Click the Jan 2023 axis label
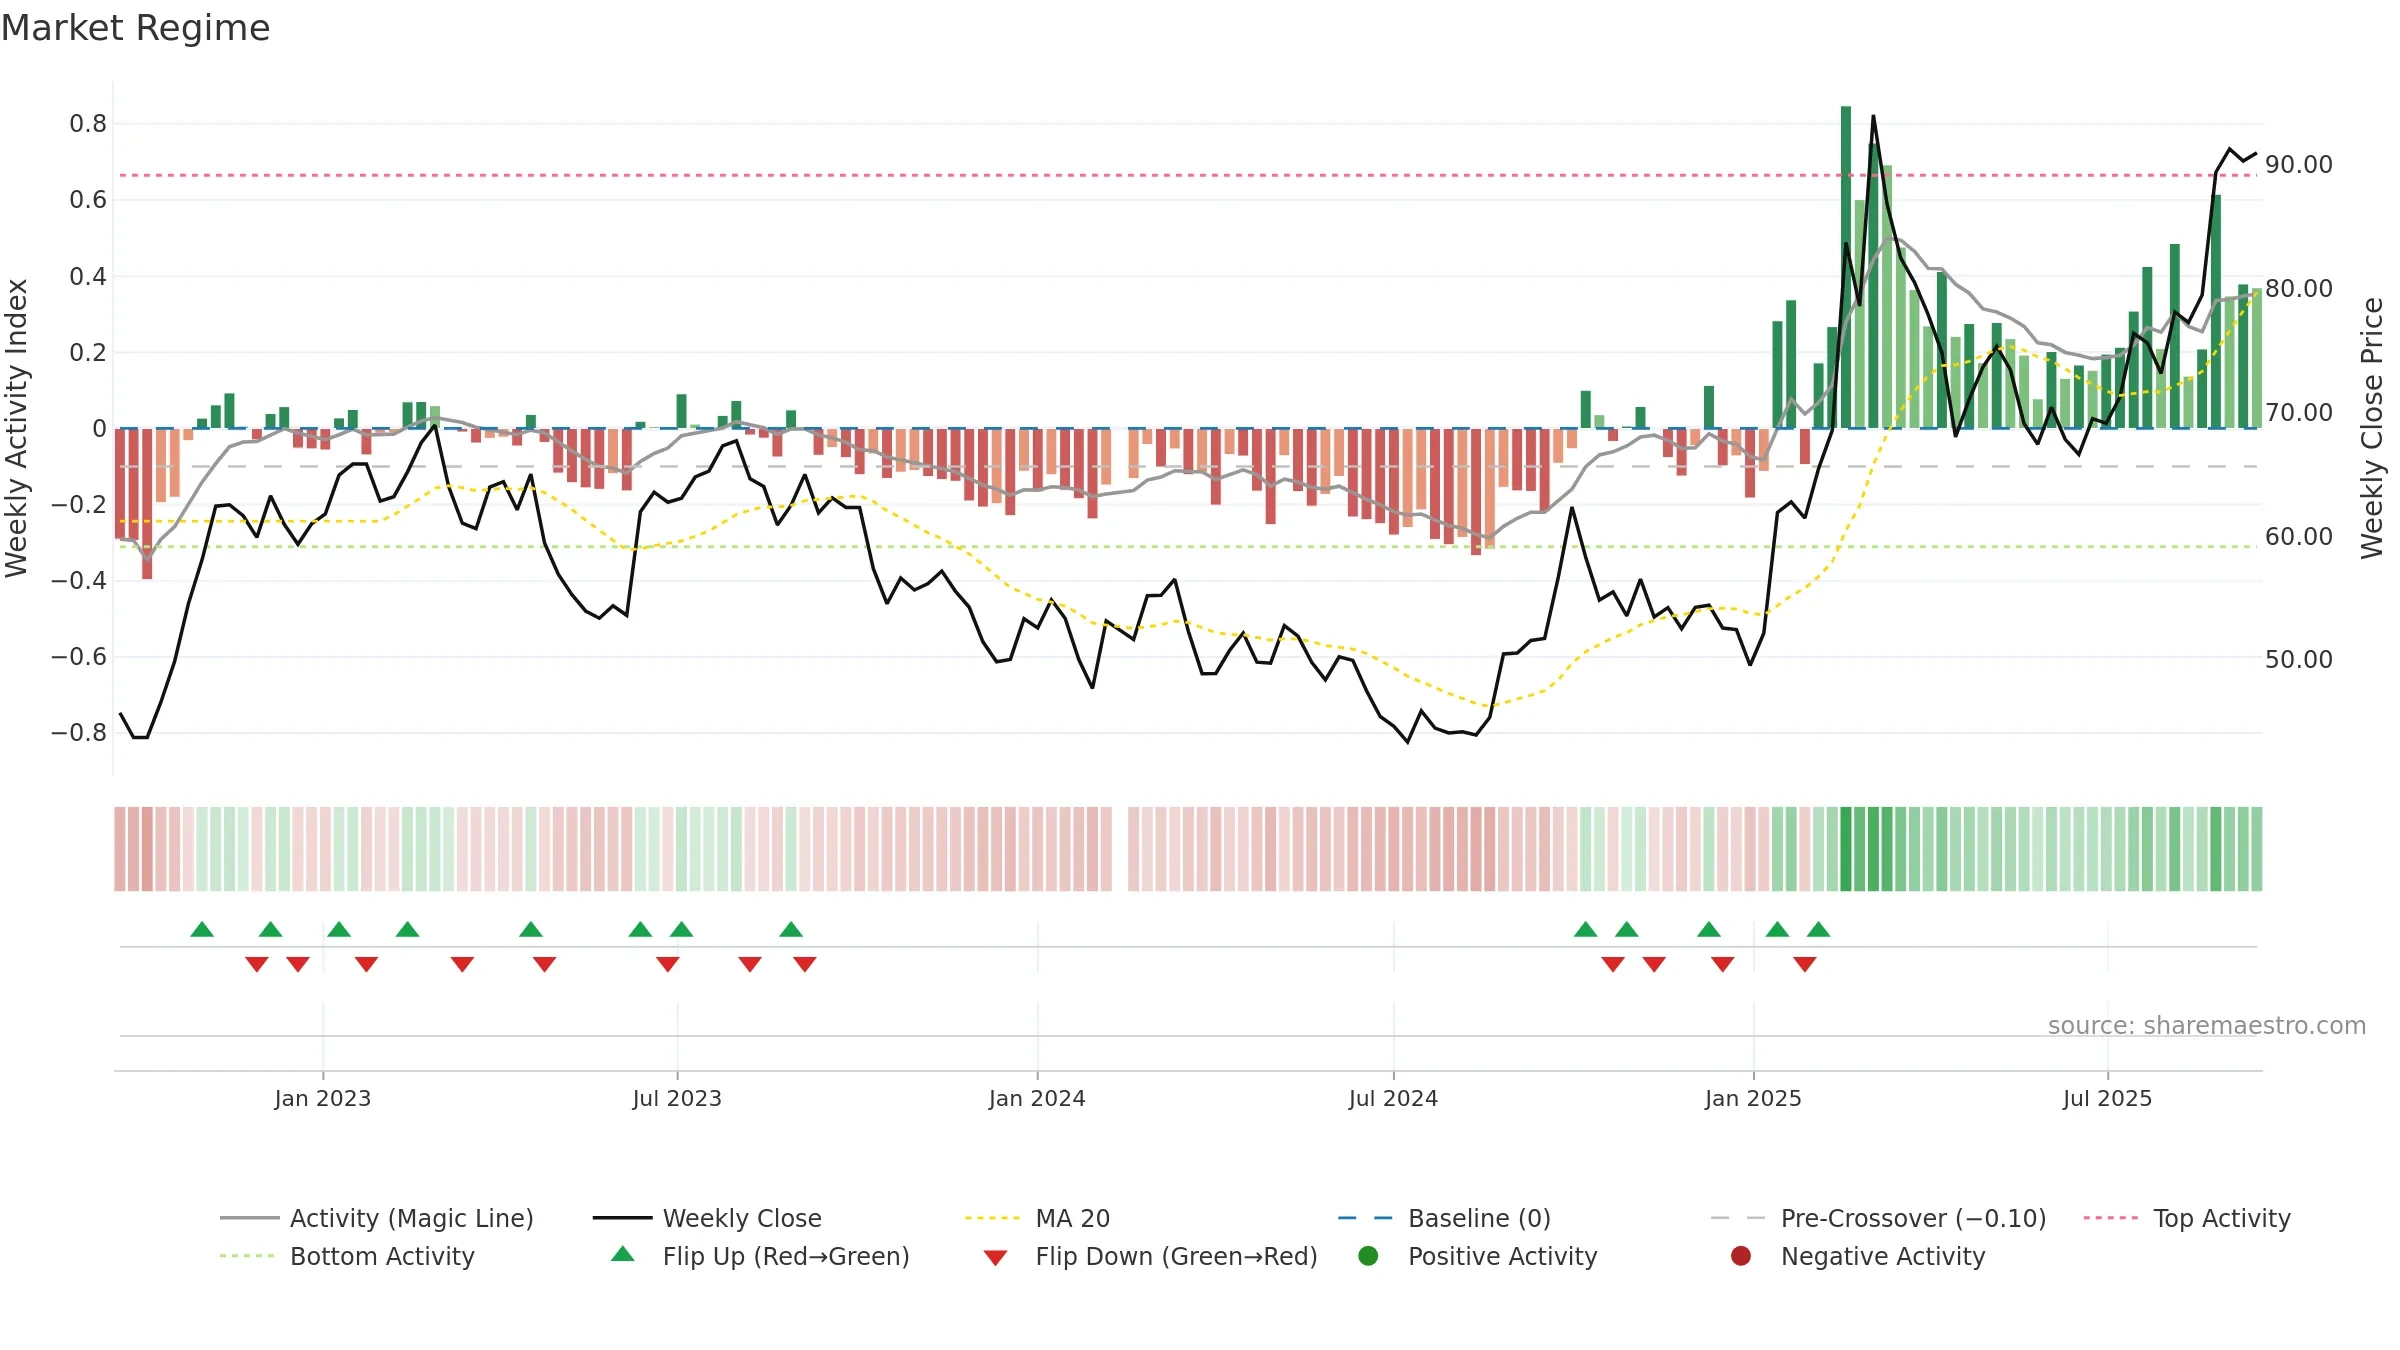Screen dimensions: 2400x1350 (323, 1098)
